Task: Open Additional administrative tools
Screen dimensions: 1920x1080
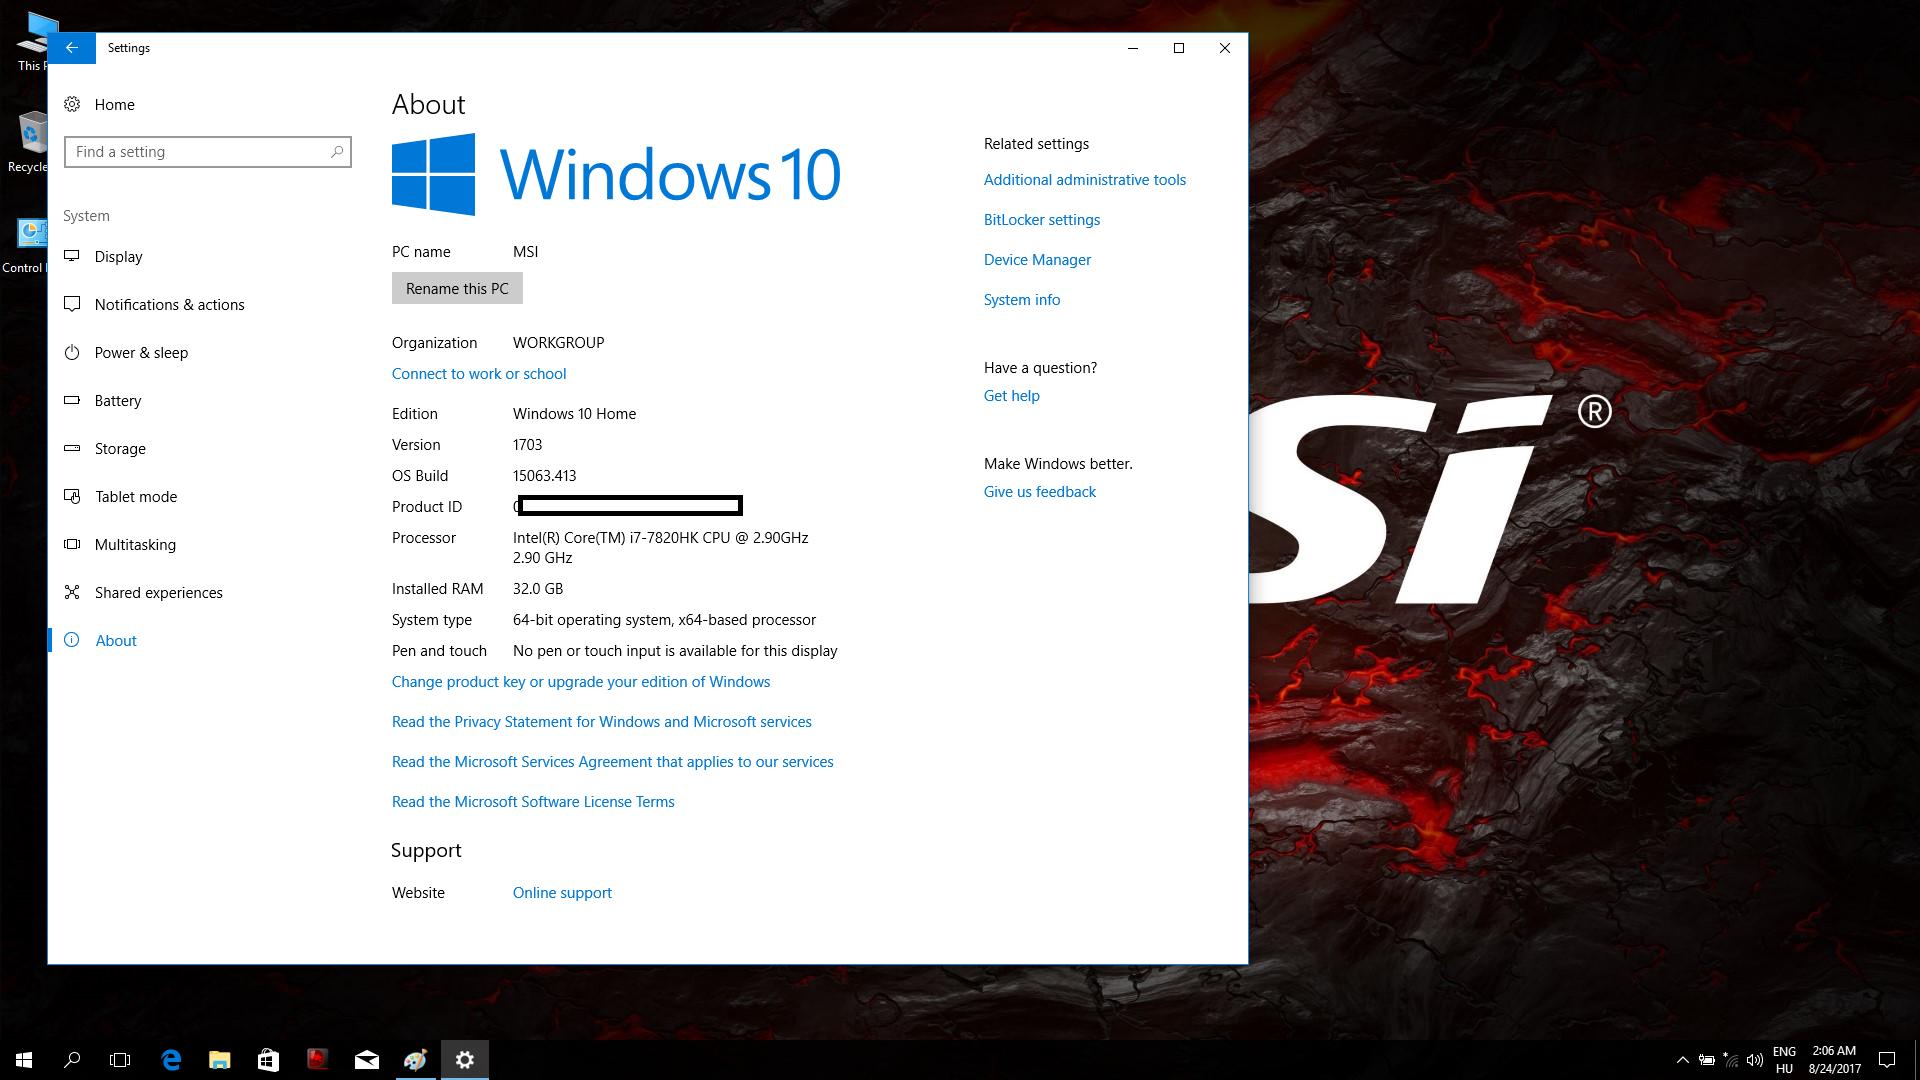Action: pyautogui.click(x=1085, y=179)
